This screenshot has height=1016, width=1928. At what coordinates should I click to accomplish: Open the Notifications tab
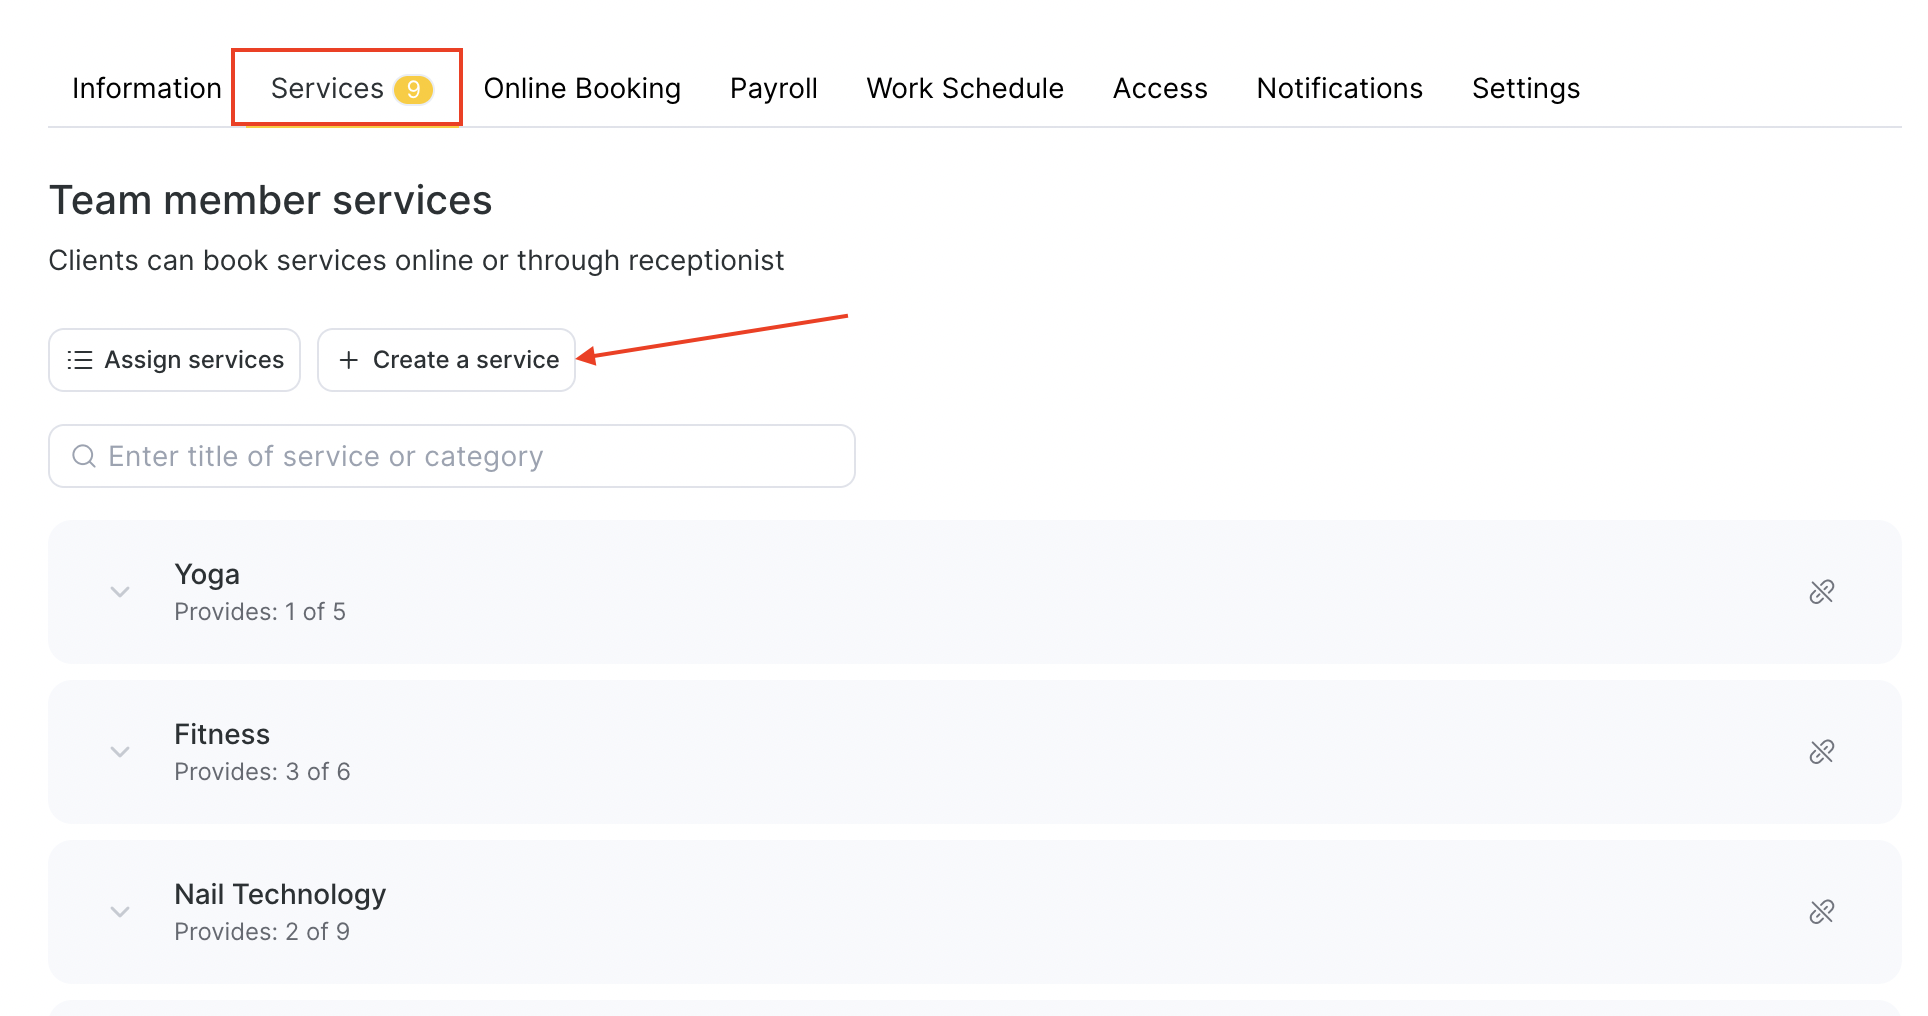click(x=1339, y=89)
